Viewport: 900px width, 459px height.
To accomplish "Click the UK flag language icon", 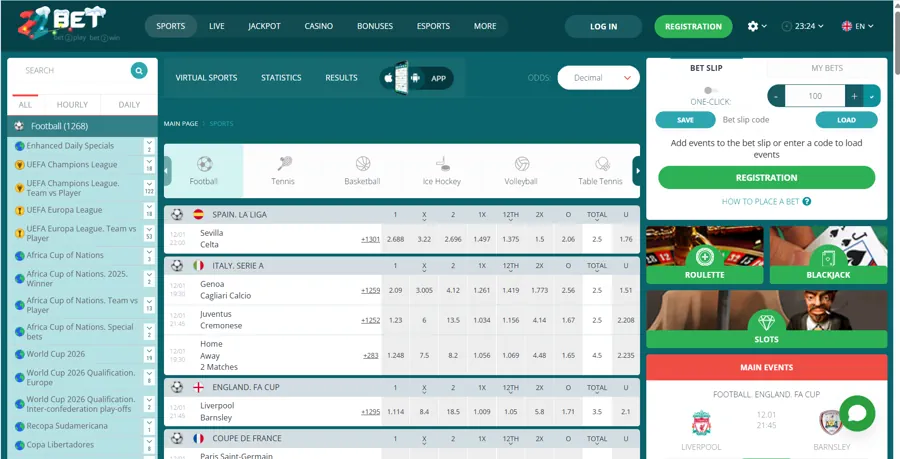I will [x=847, y=26].
